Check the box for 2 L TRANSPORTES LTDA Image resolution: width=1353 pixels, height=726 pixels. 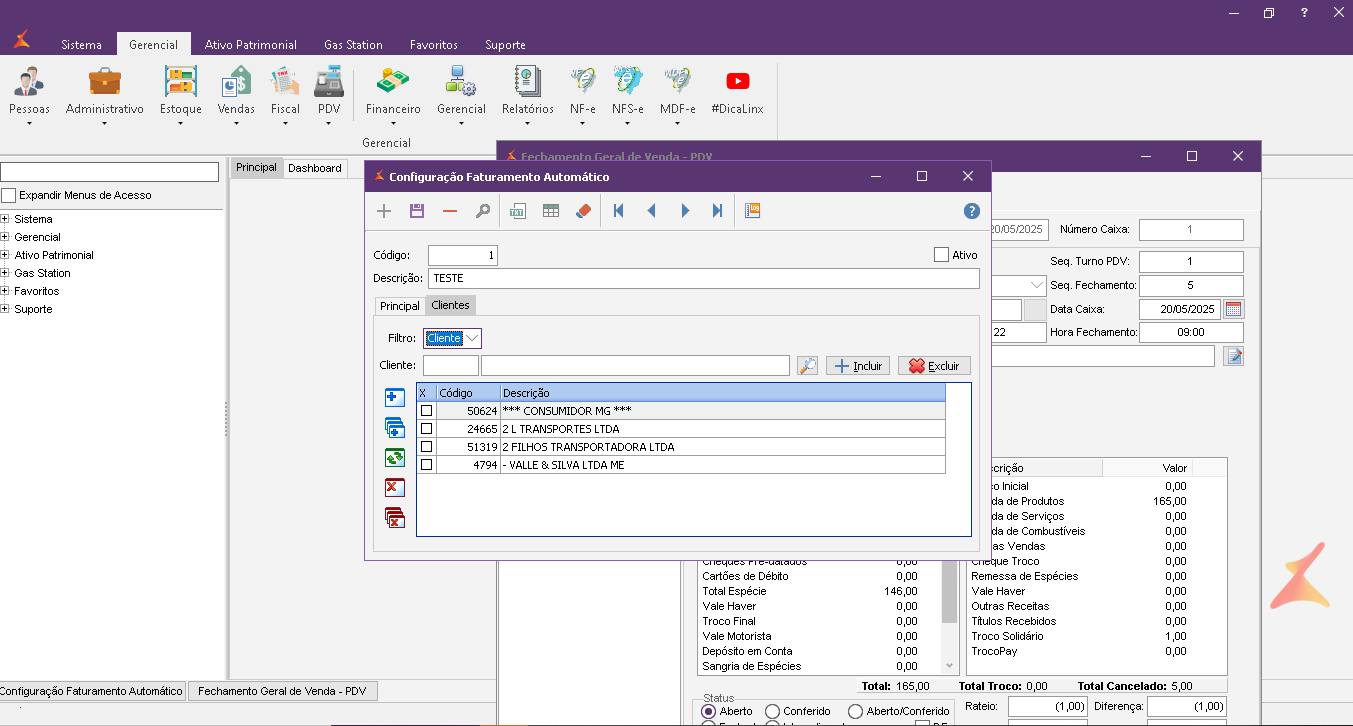(x=427, y=429)
